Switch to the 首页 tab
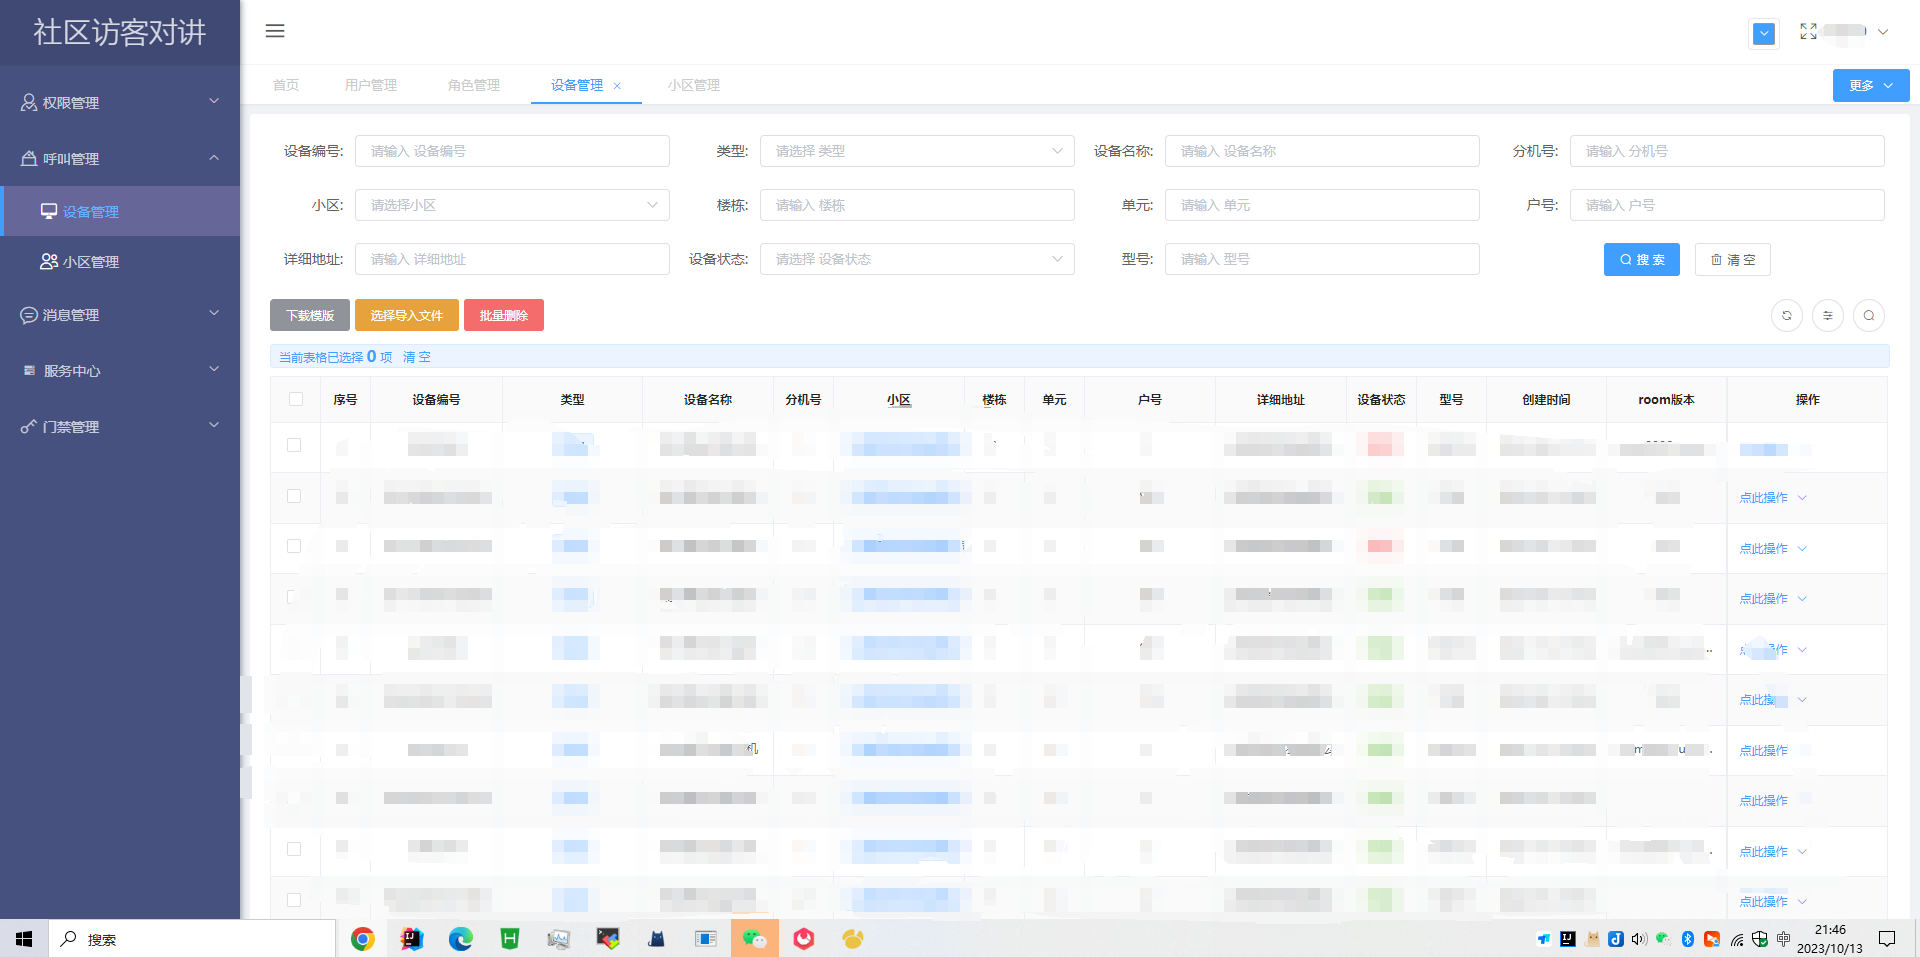 coord(286,85)
